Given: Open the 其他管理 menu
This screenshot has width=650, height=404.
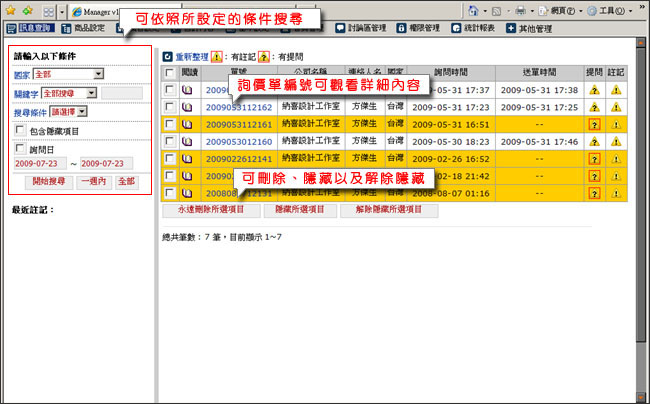Looking at the screenshot, I should [529, 28].
